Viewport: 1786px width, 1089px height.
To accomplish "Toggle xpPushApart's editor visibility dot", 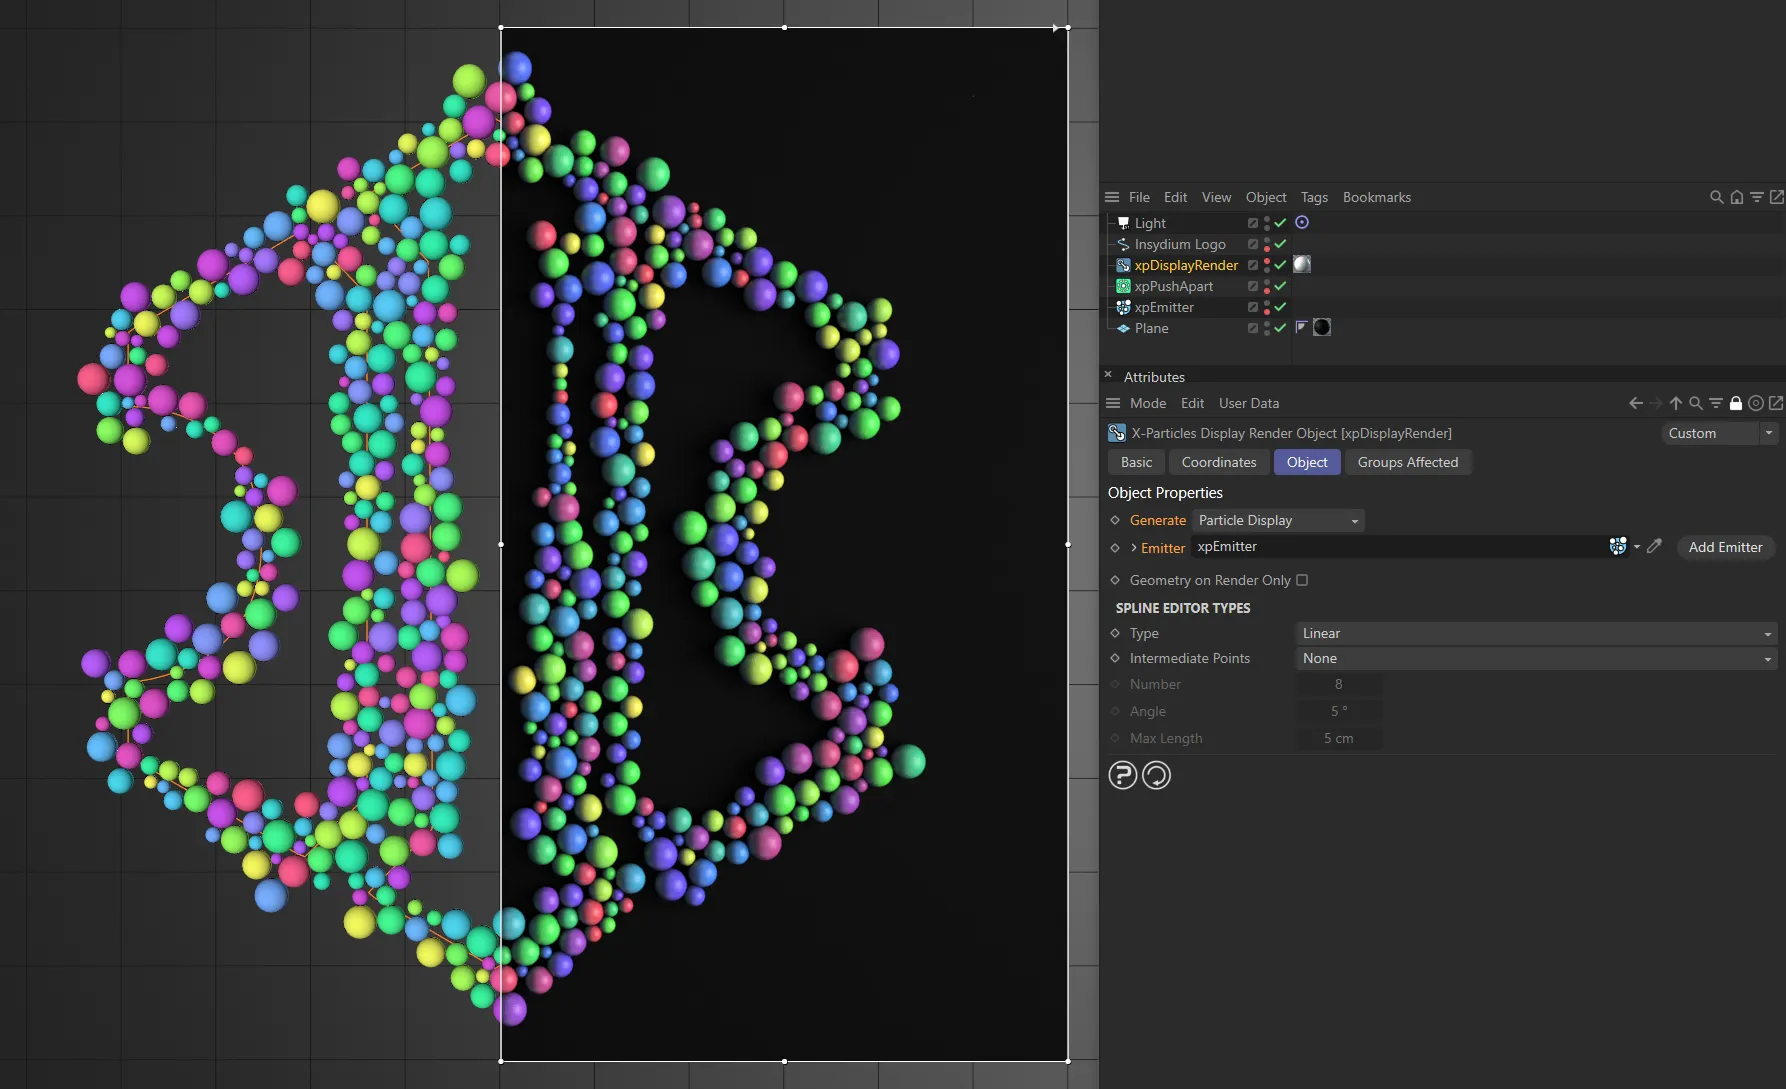I will coord(1267,283).
